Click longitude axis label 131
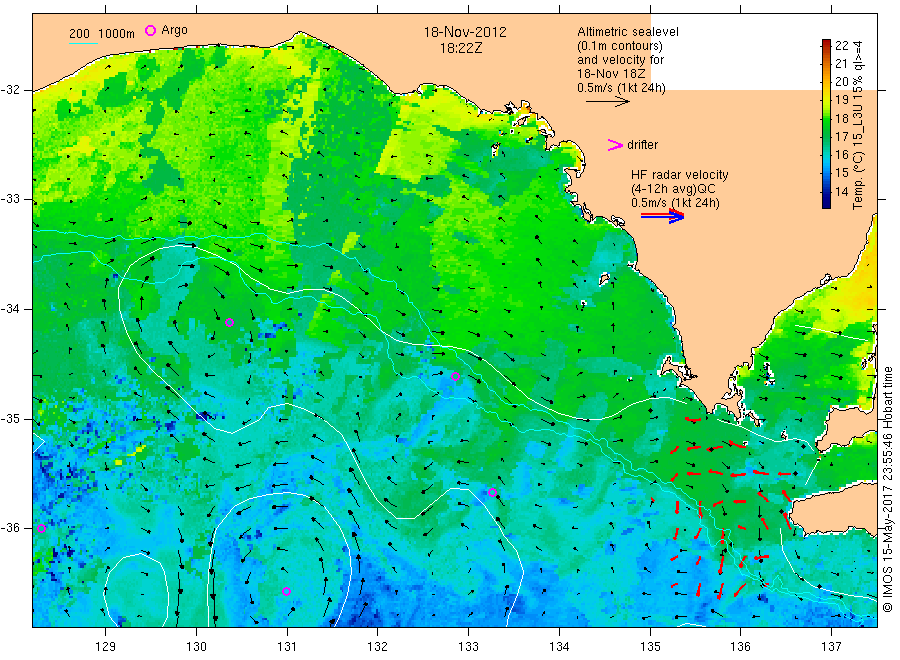 pos(287,646)
